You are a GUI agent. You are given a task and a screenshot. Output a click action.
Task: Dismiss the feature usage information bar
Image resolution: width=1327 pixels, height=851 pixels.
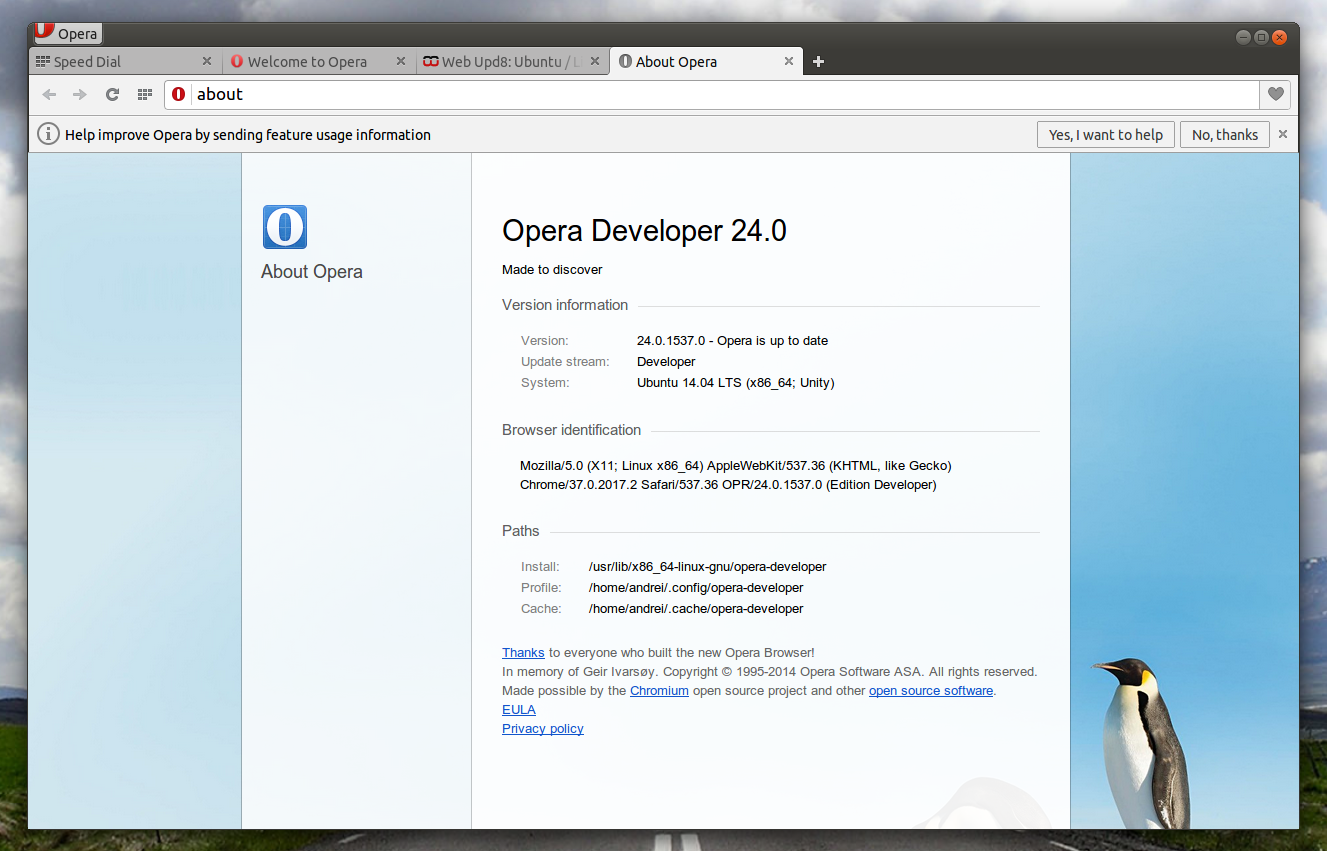pos(1283,134)
